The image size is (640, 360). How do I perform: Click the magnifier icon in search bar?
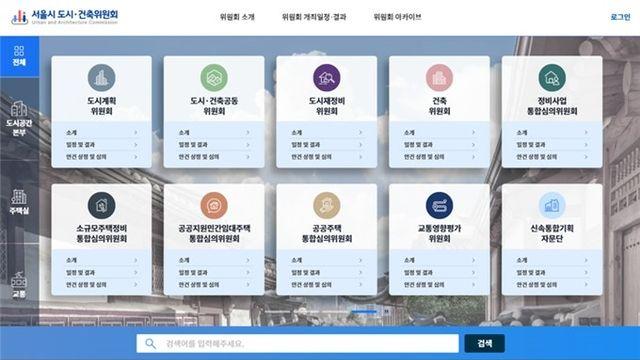(x=150, y=344)
